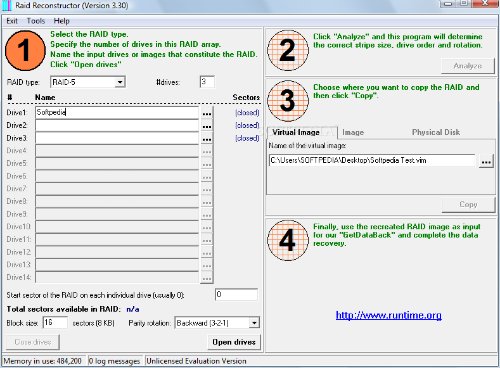Open the Exit menu
This screenshot has height=368, width=500.
(x=12, y=21)
